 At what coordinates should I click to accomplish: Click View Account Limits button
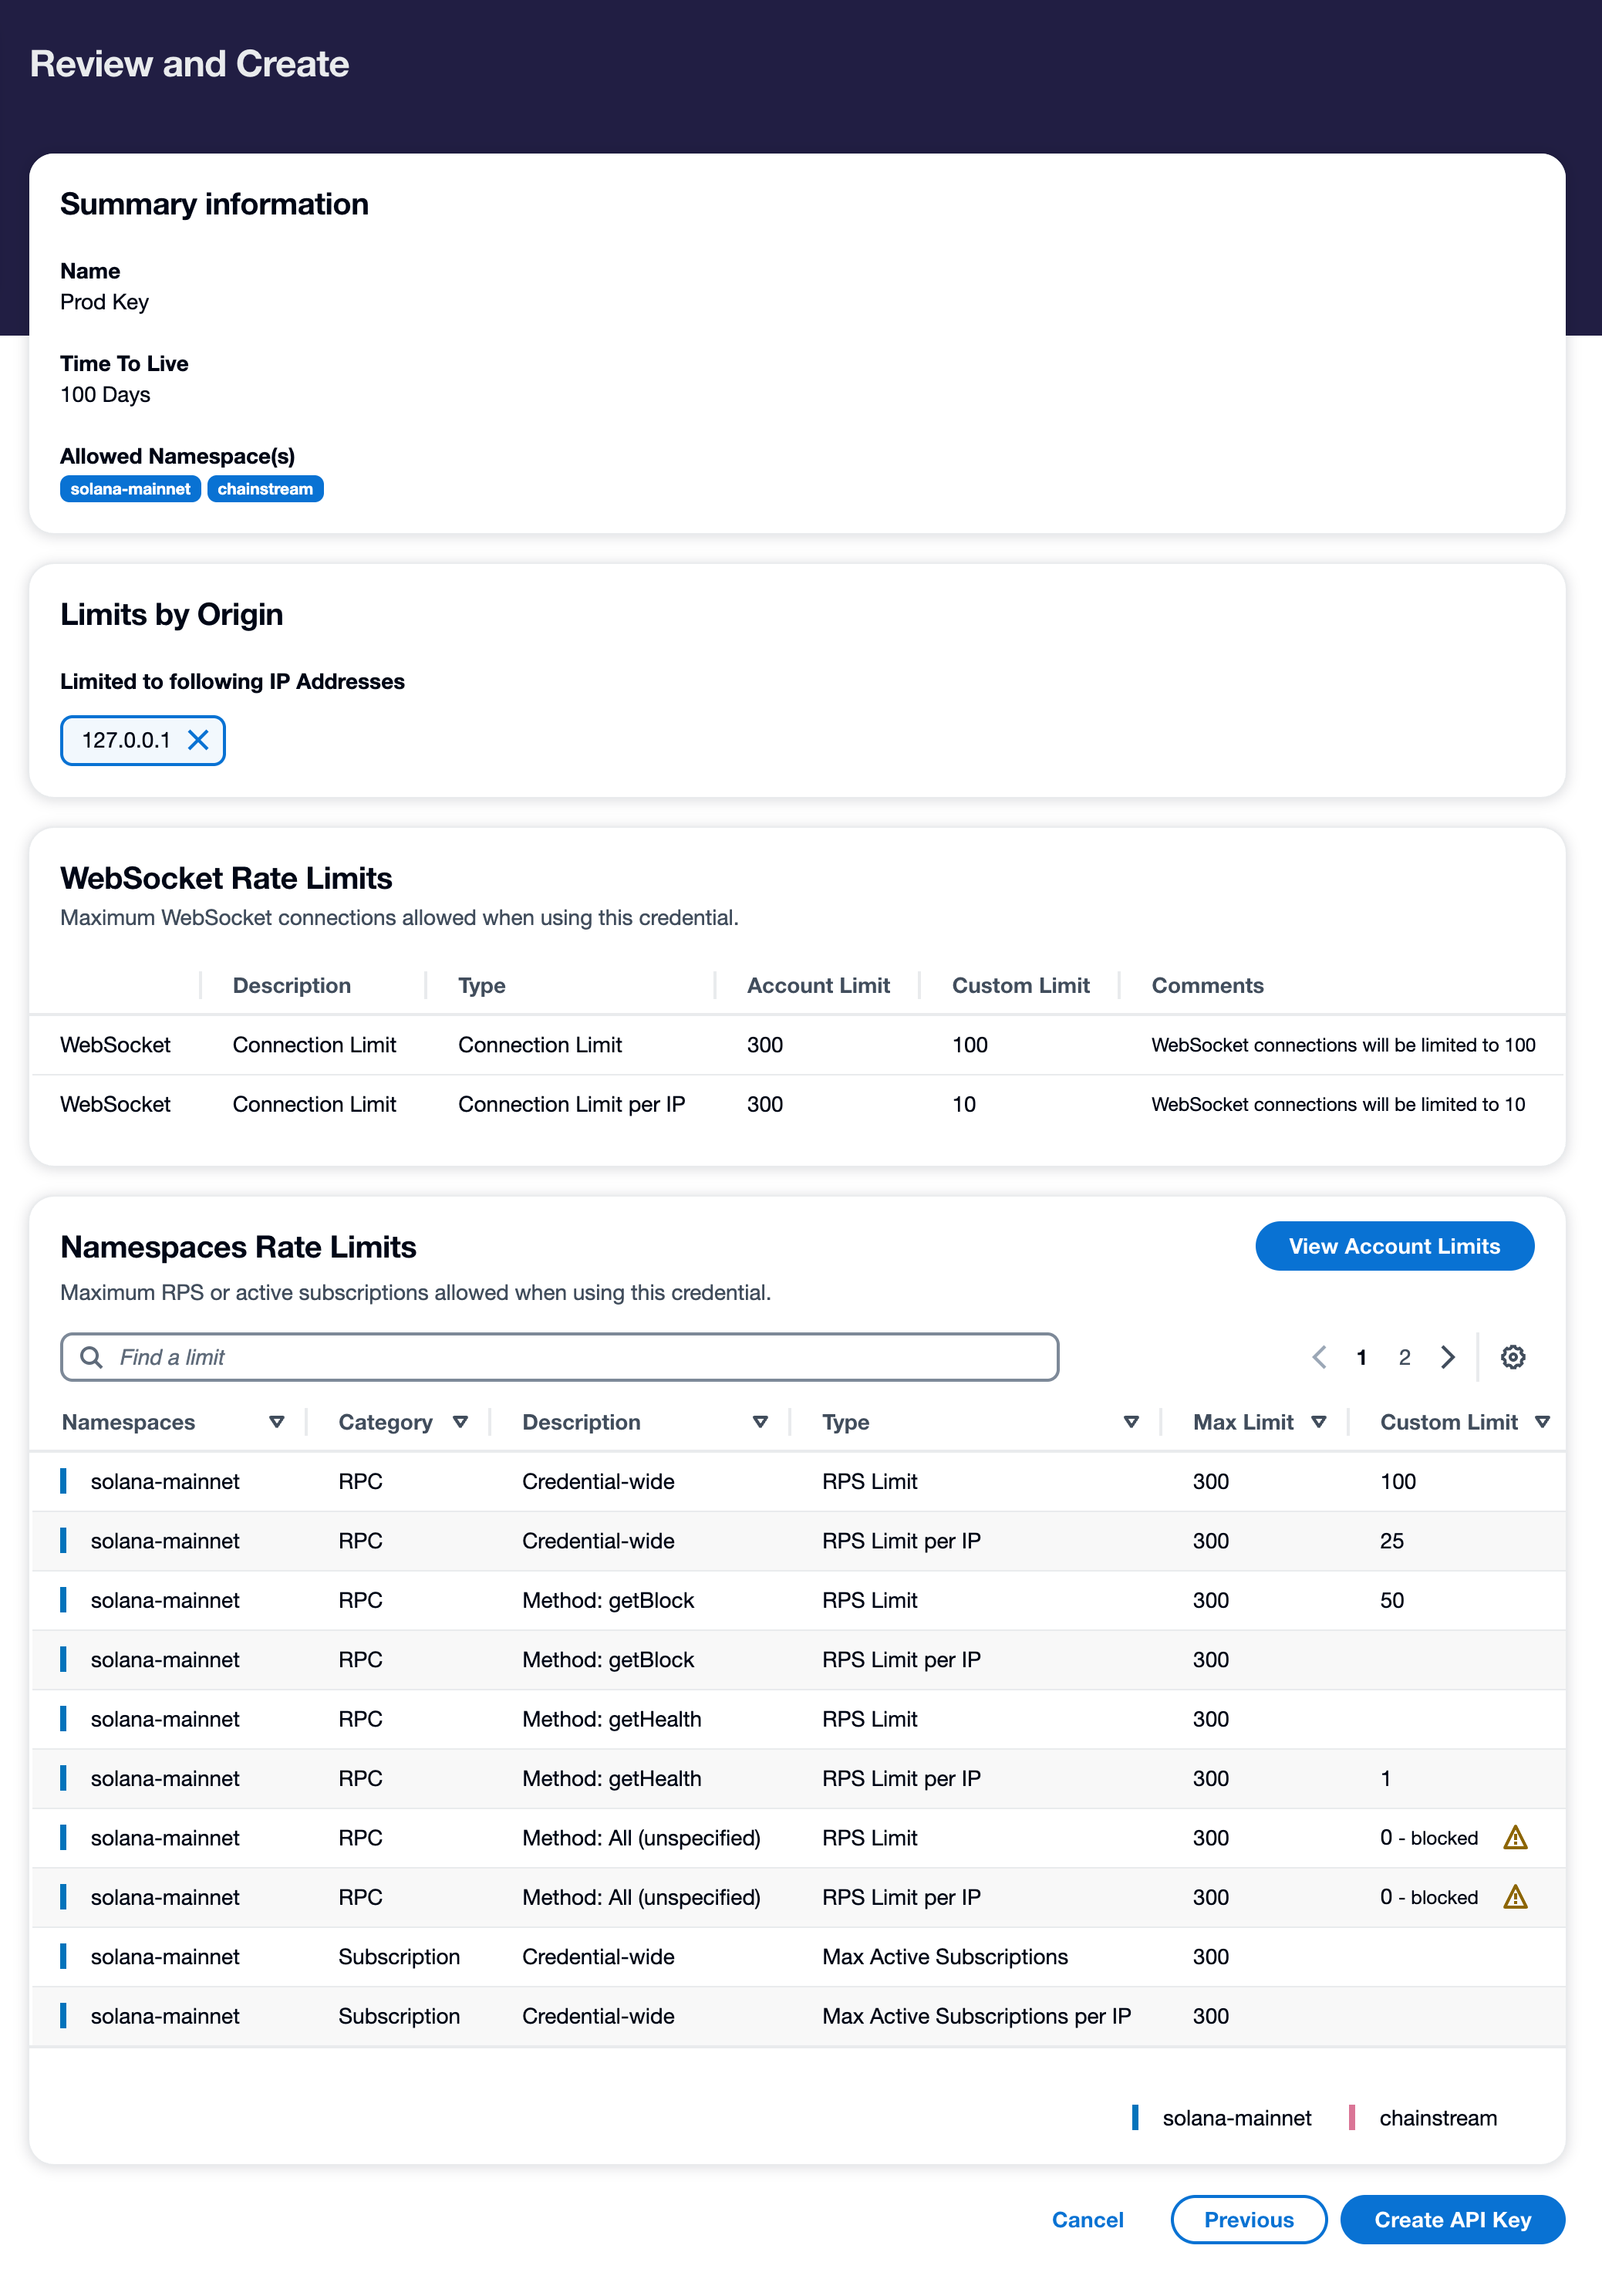coord(1394,1246)
